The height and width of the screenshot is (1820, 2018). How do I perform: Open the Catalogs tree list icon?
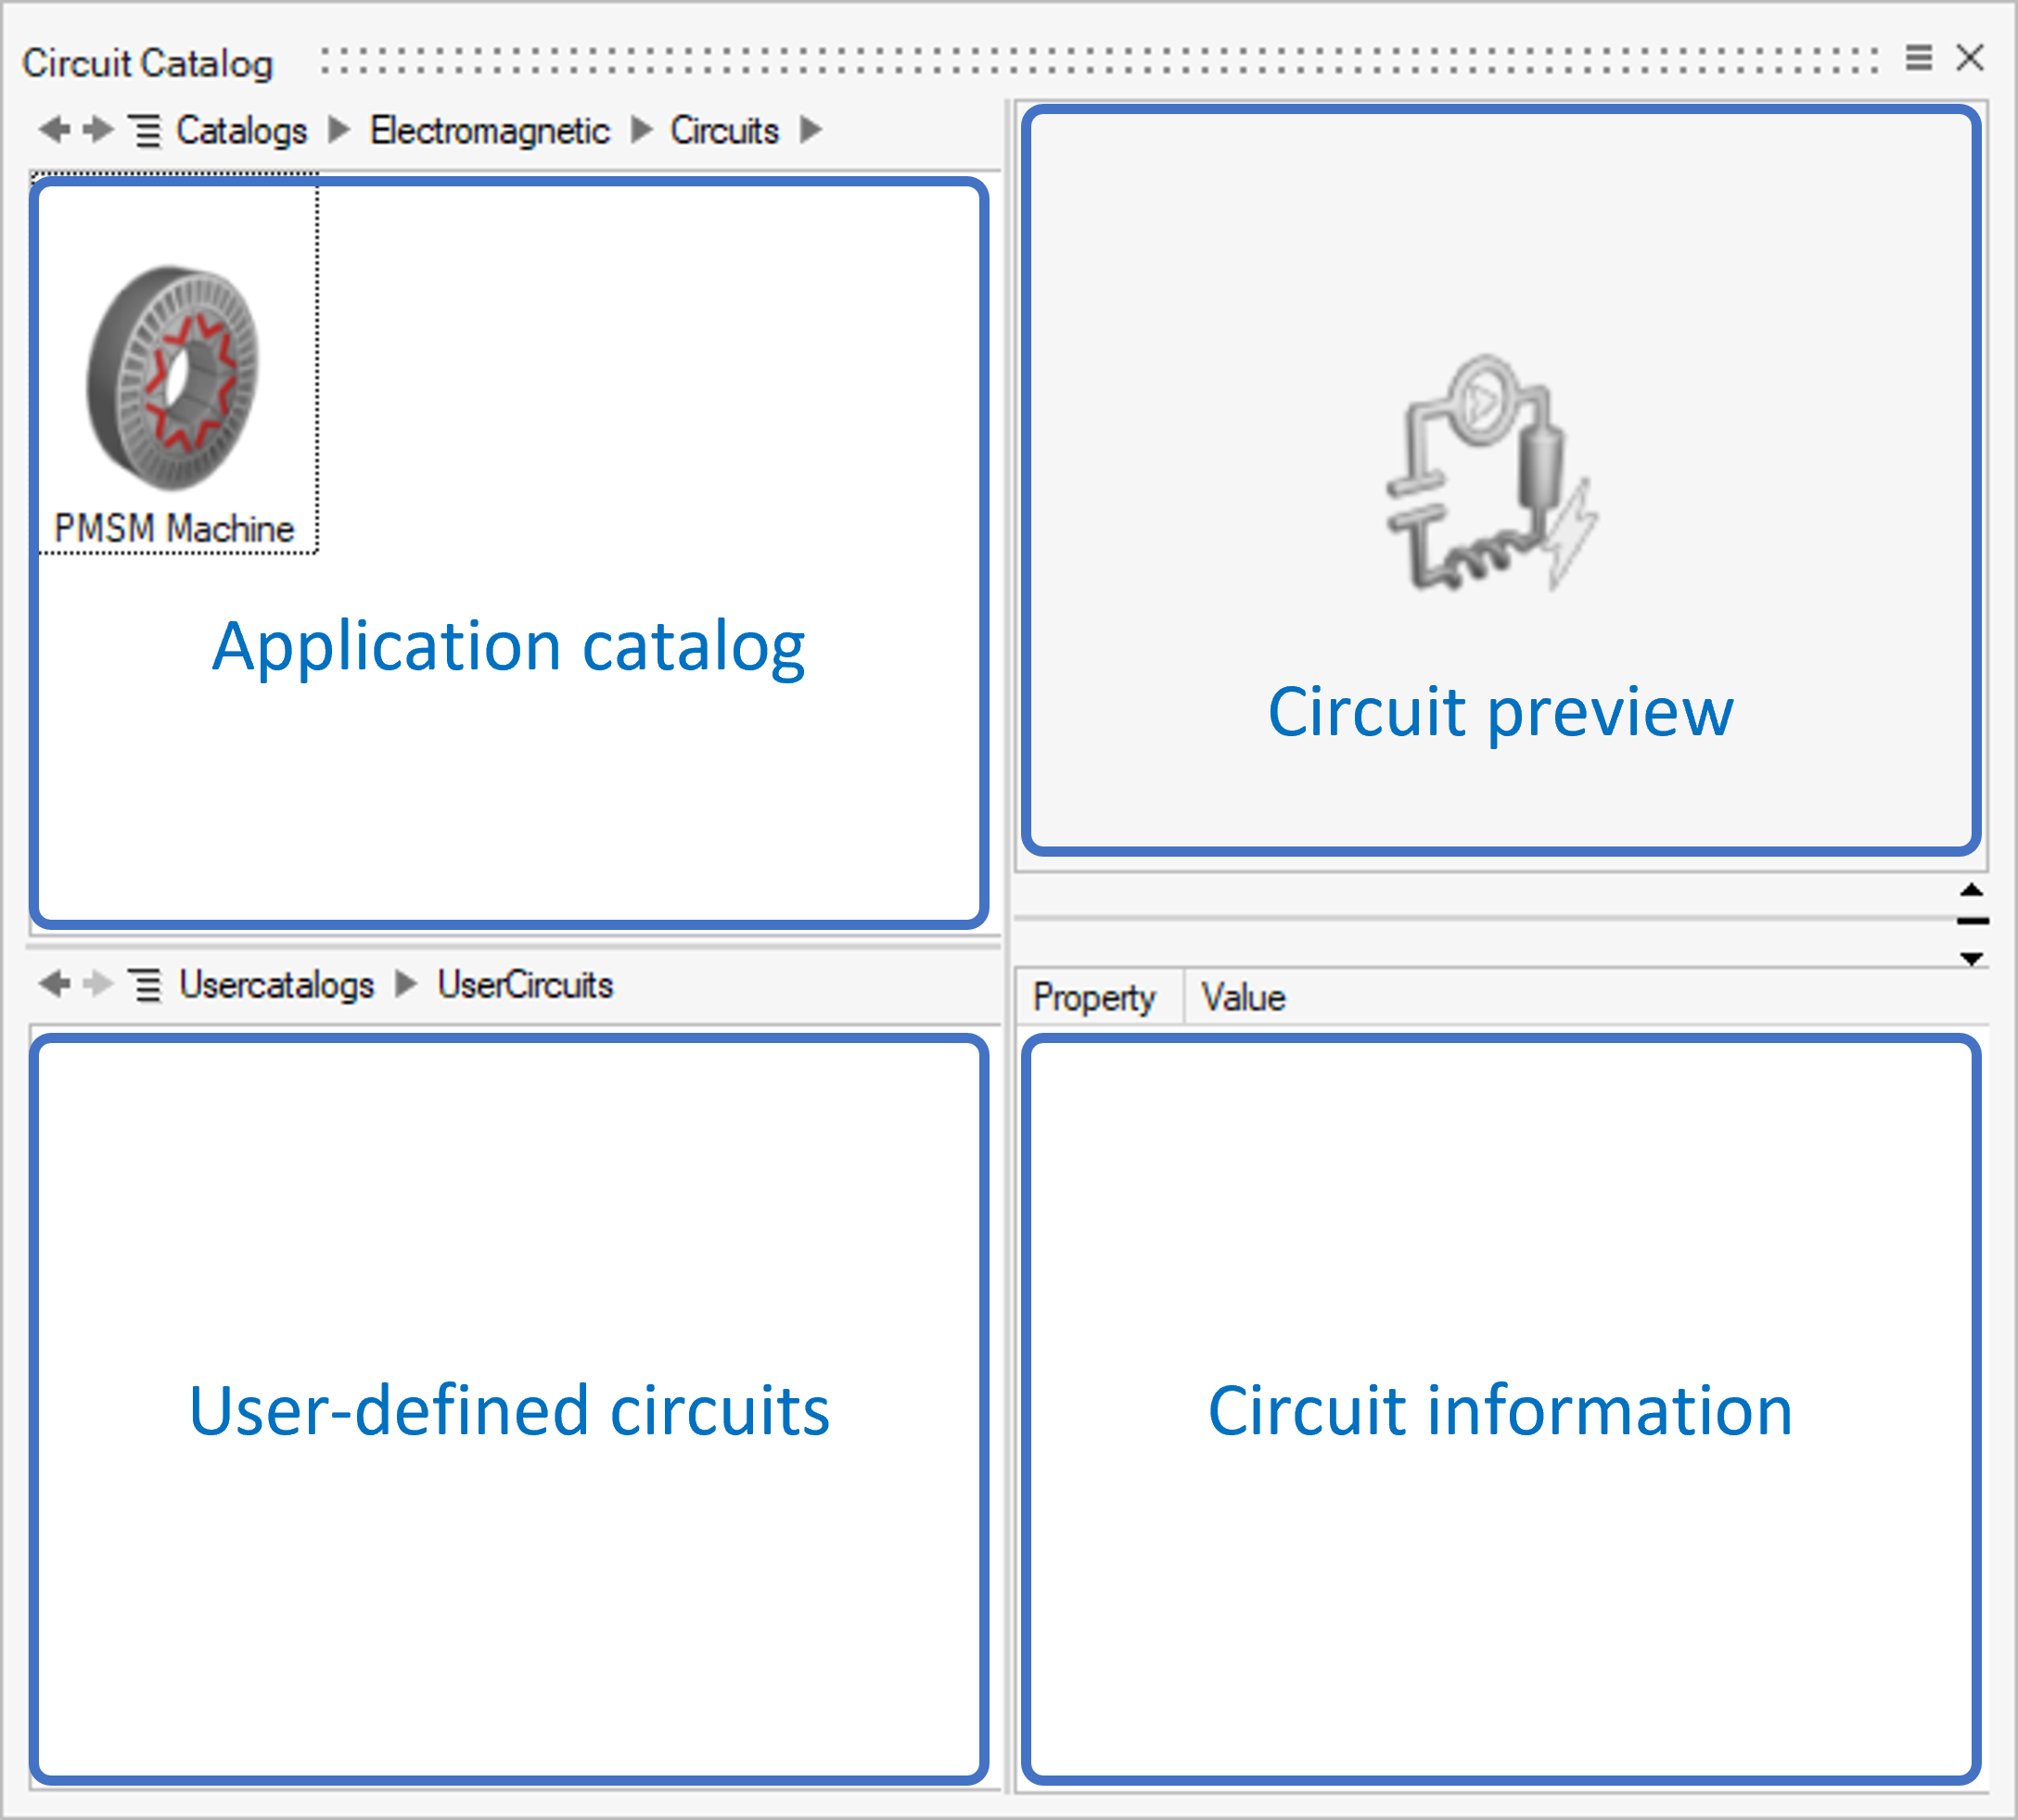tap(146, 131)
